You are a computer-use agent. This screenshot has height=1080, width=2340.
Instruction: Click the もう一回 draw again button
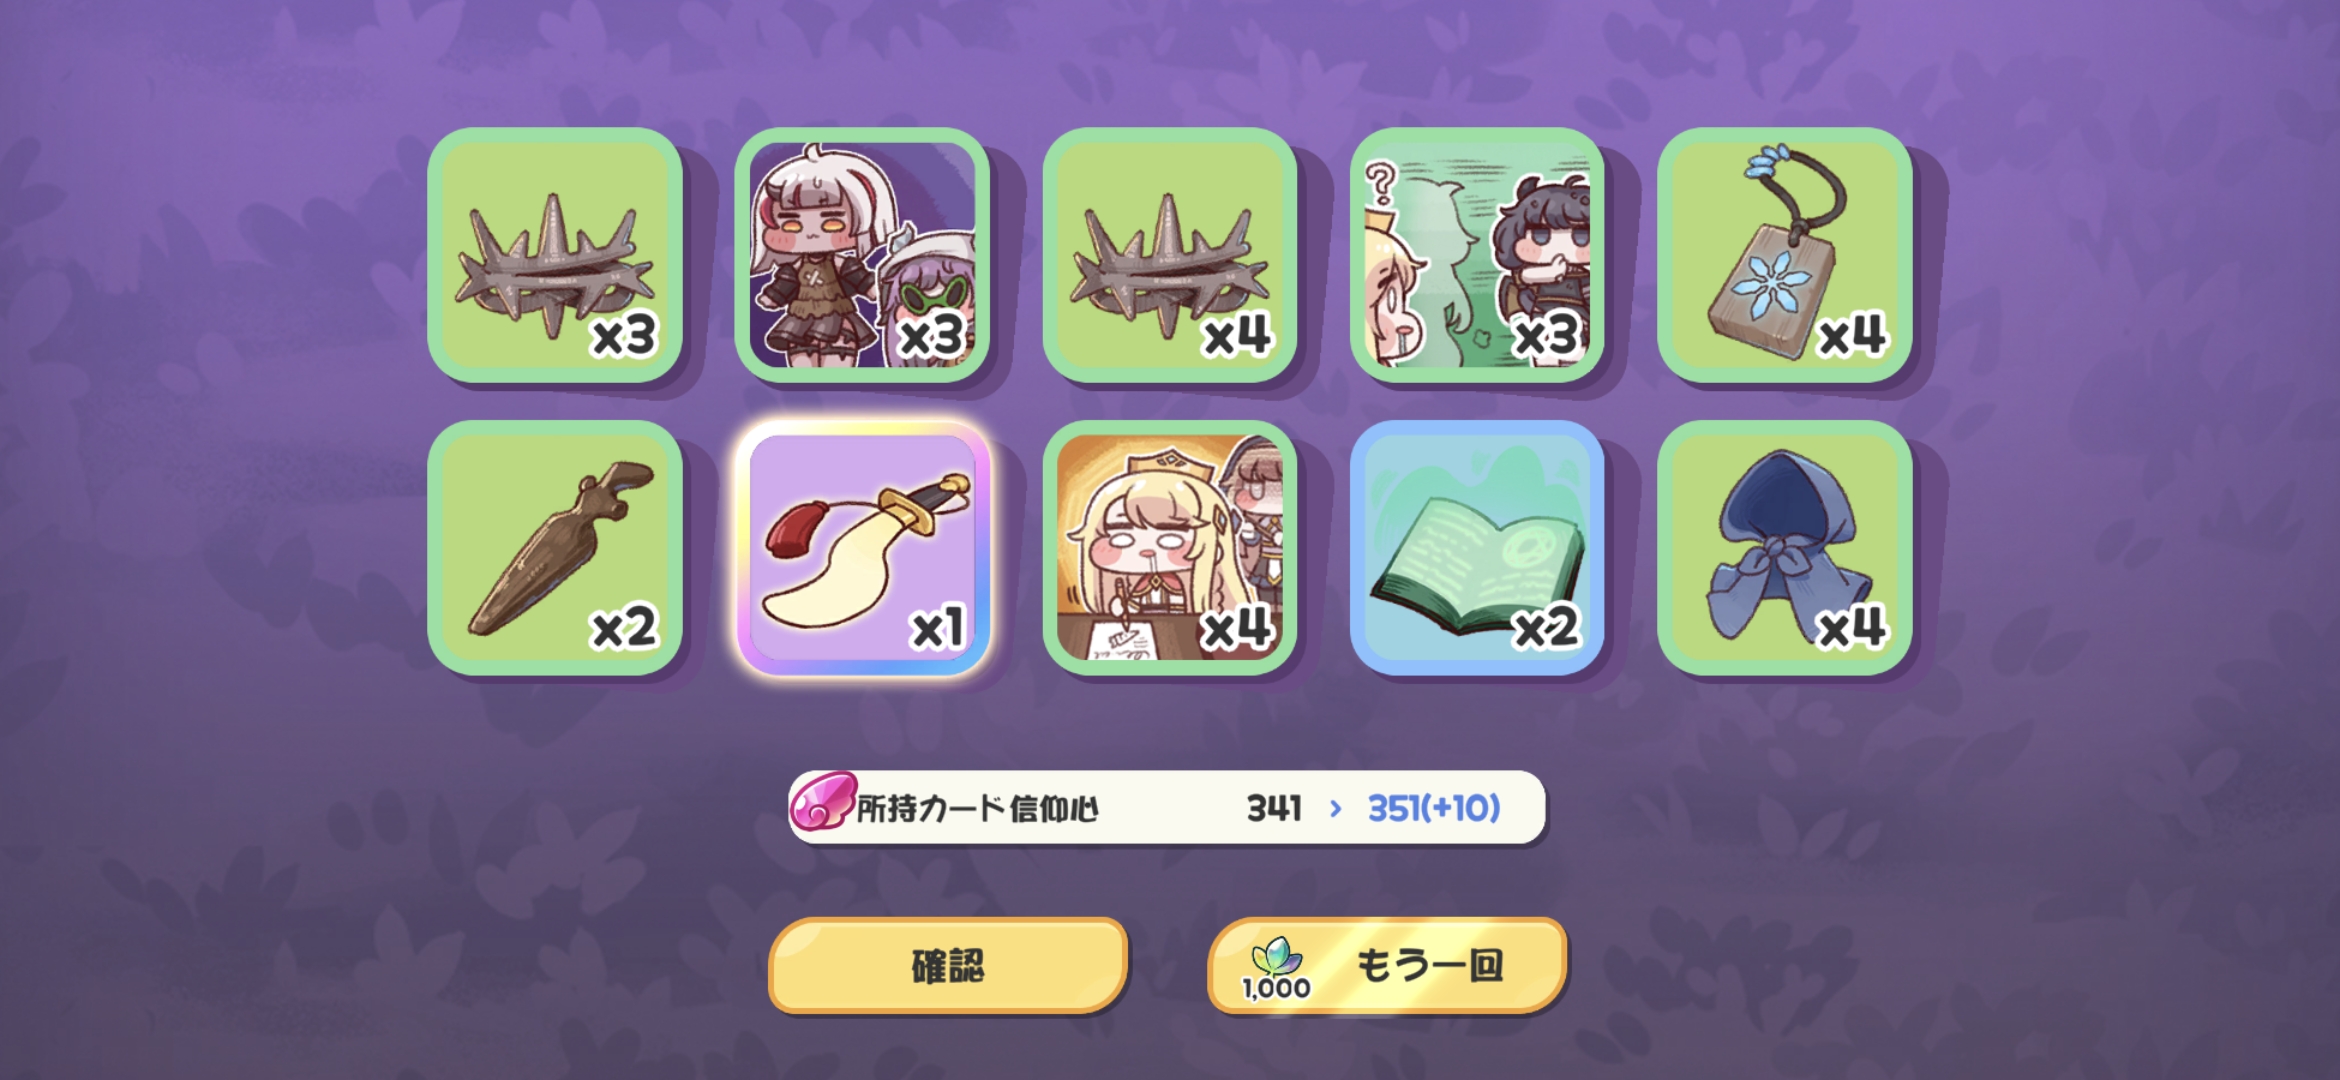click(1388, 966)
